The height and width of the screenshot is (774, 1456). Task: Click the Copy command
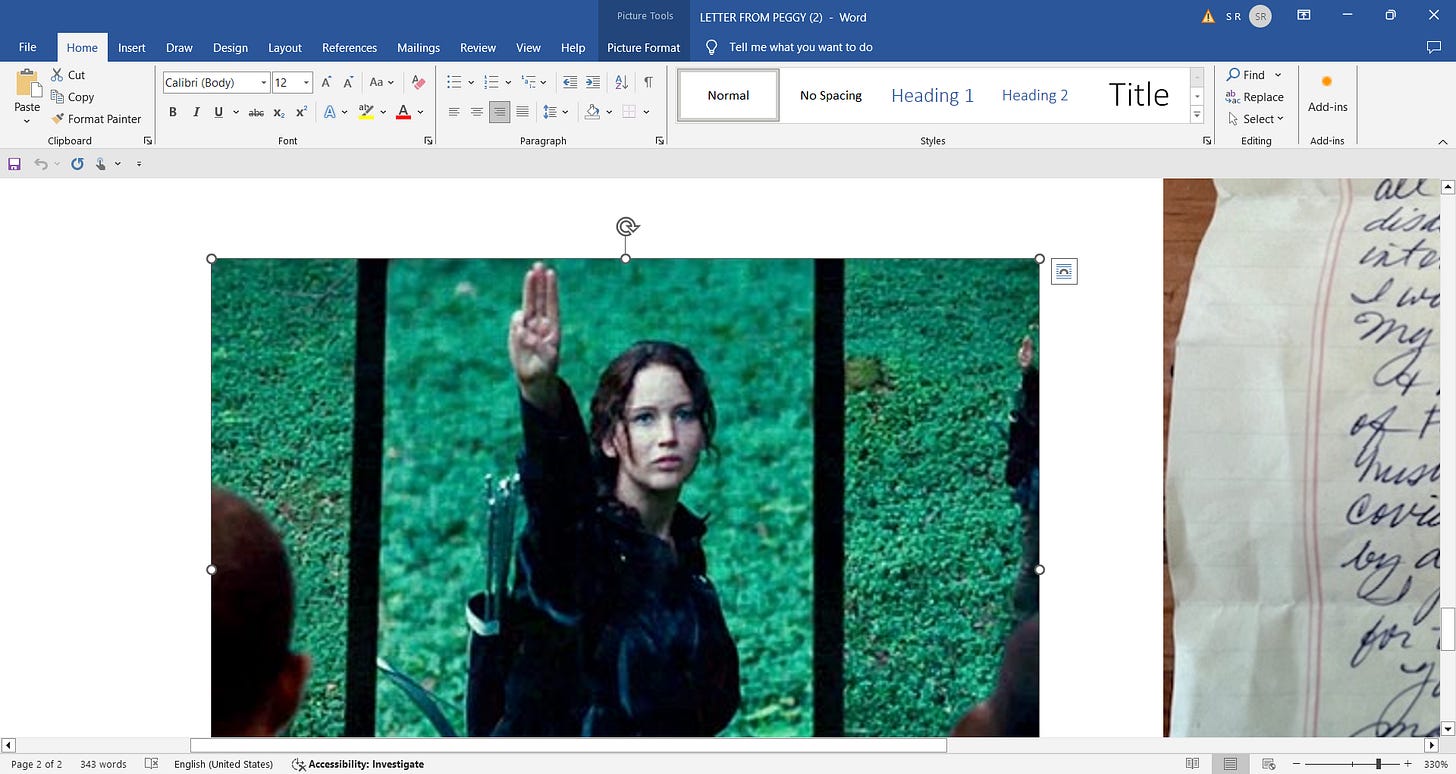[x=72, y=97]
